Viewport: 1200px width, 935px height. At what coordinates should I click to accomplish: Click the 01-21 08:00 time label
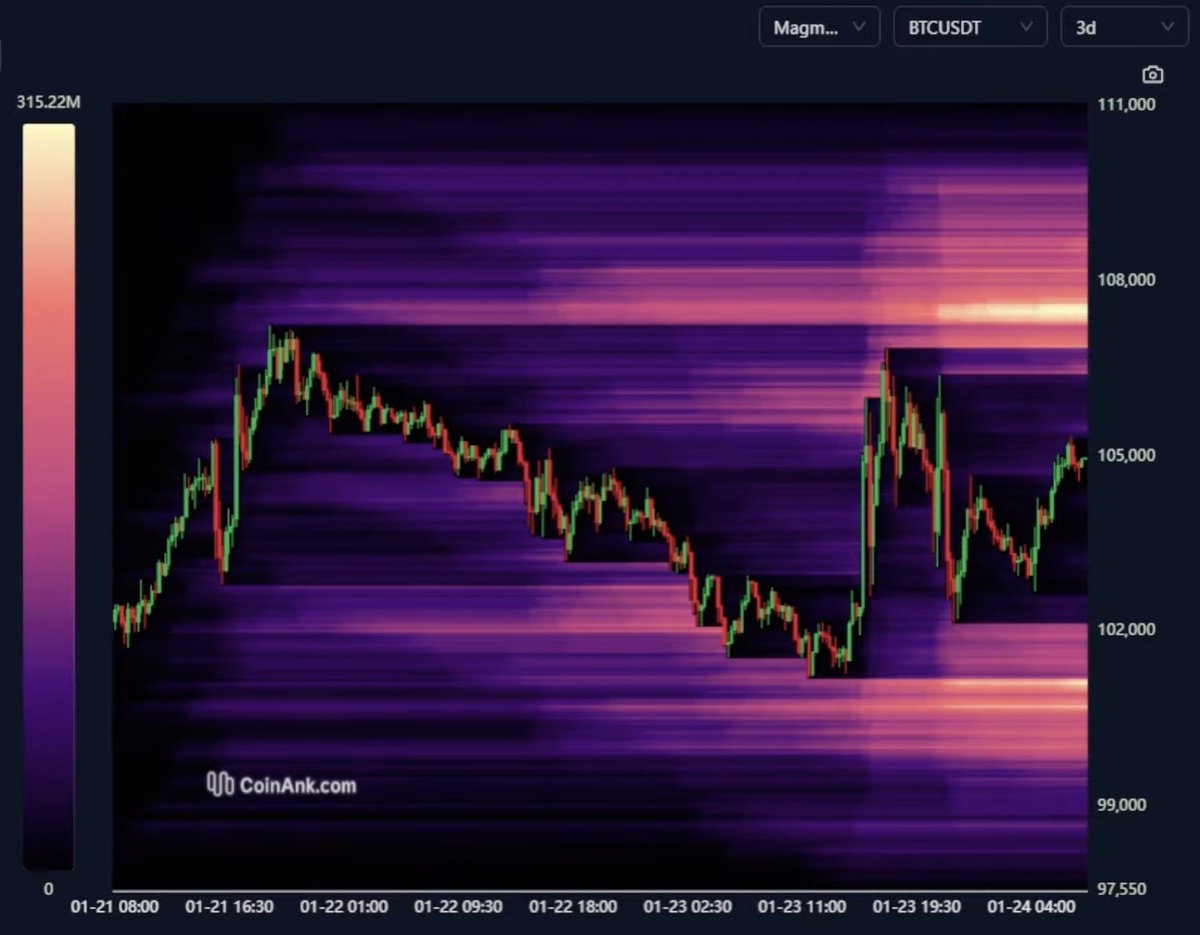114,907
